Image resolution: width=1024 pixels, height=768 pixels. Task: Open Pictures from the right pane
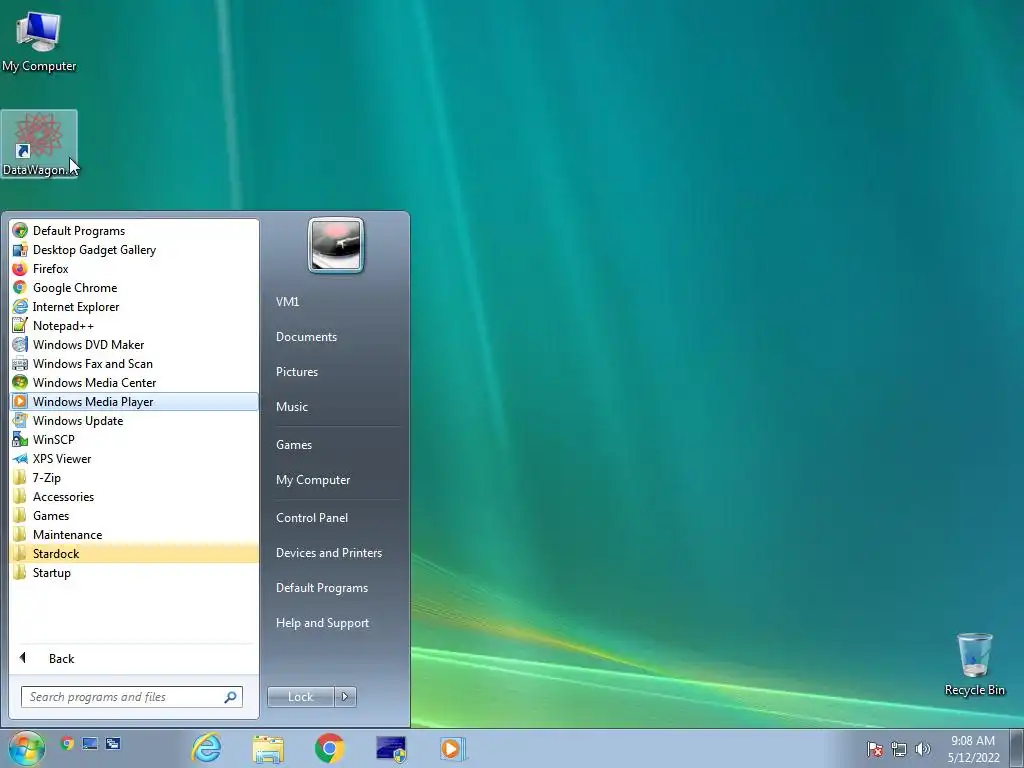(296, 372)
